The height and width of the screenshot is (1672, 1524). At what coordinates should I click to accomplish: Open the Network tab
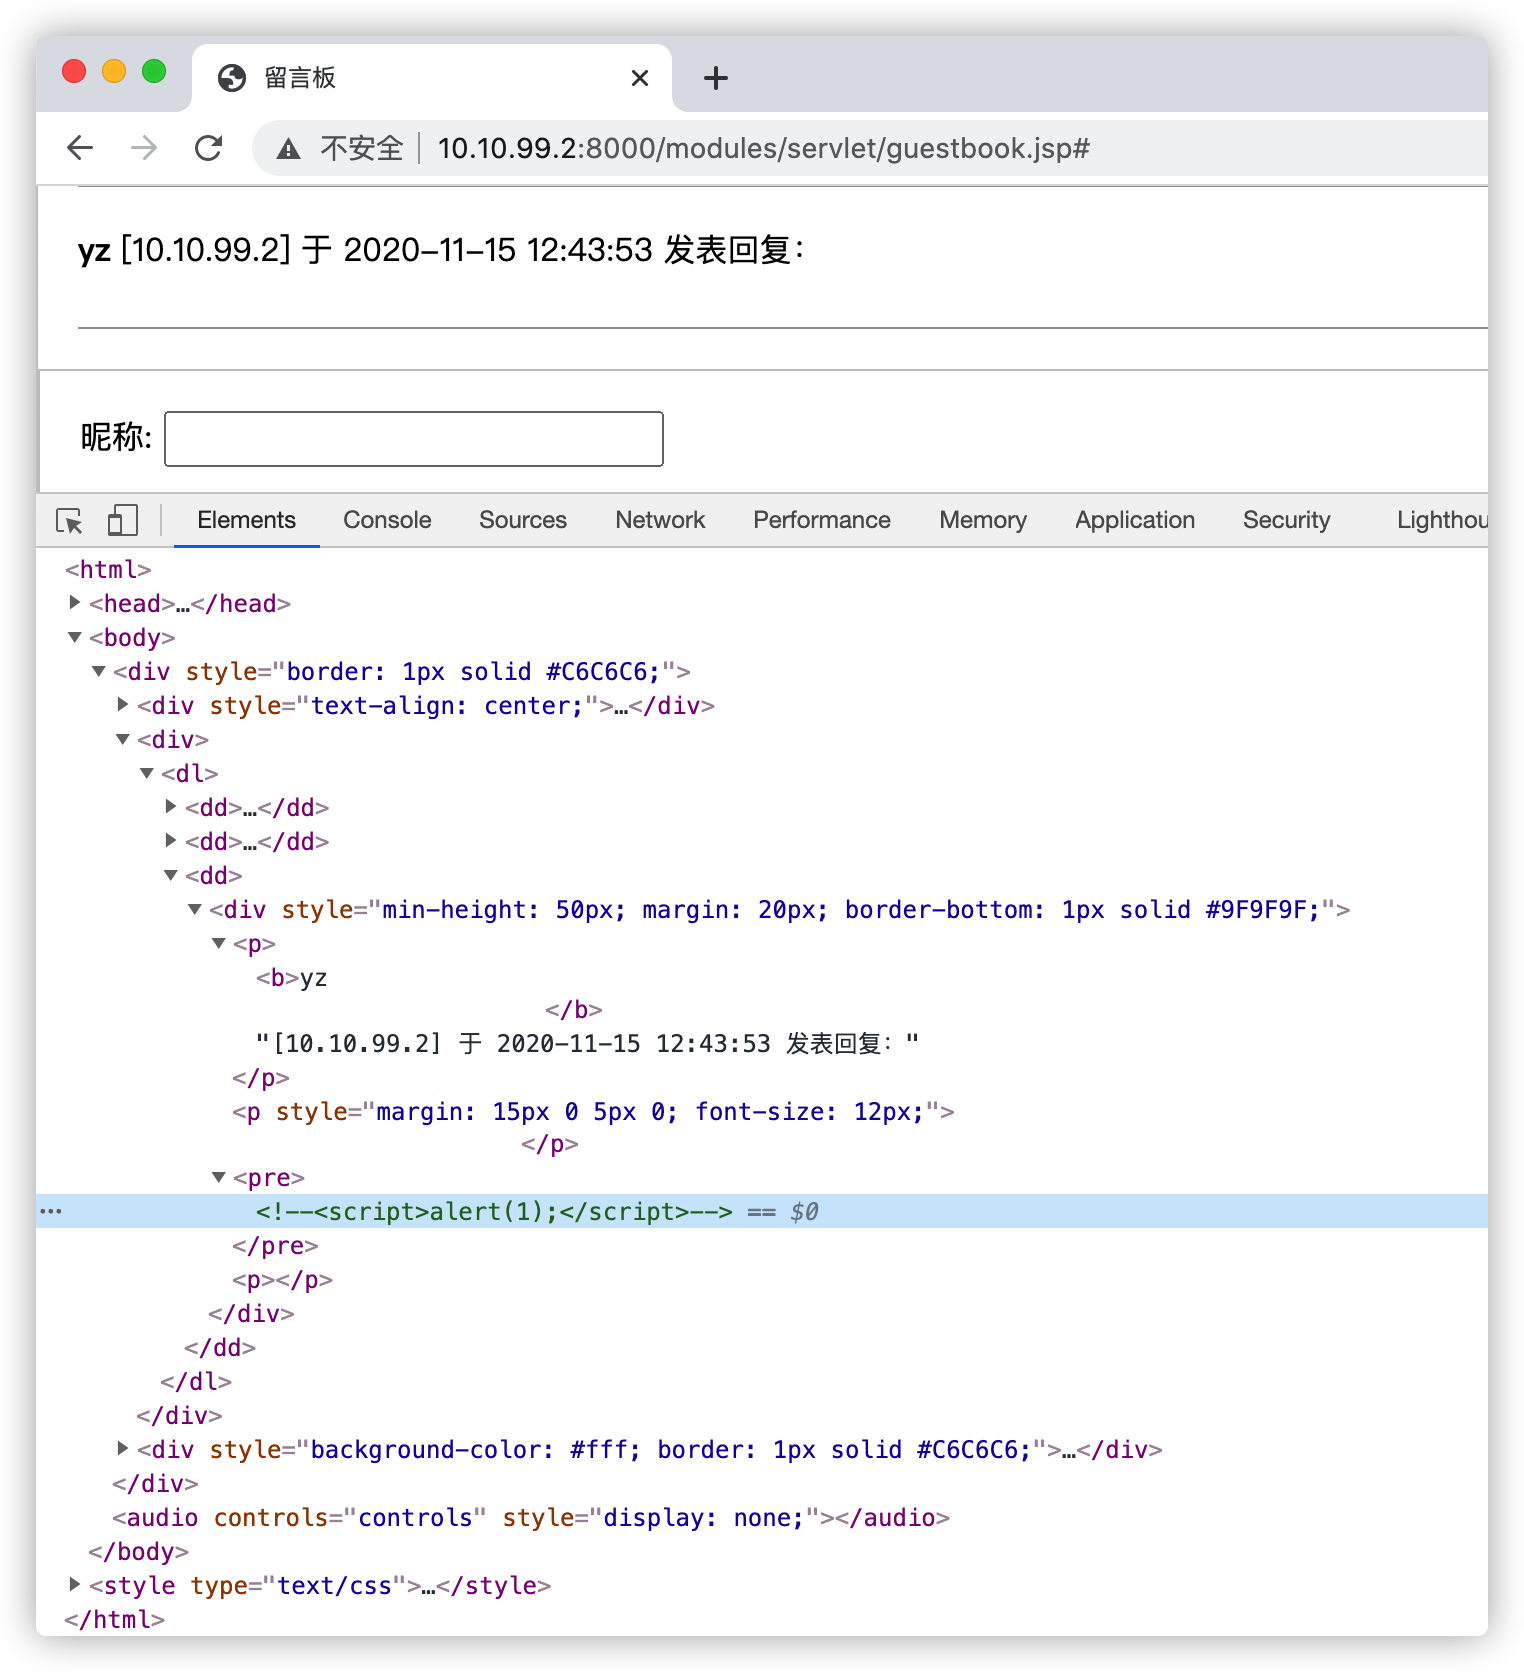(660, 520)
